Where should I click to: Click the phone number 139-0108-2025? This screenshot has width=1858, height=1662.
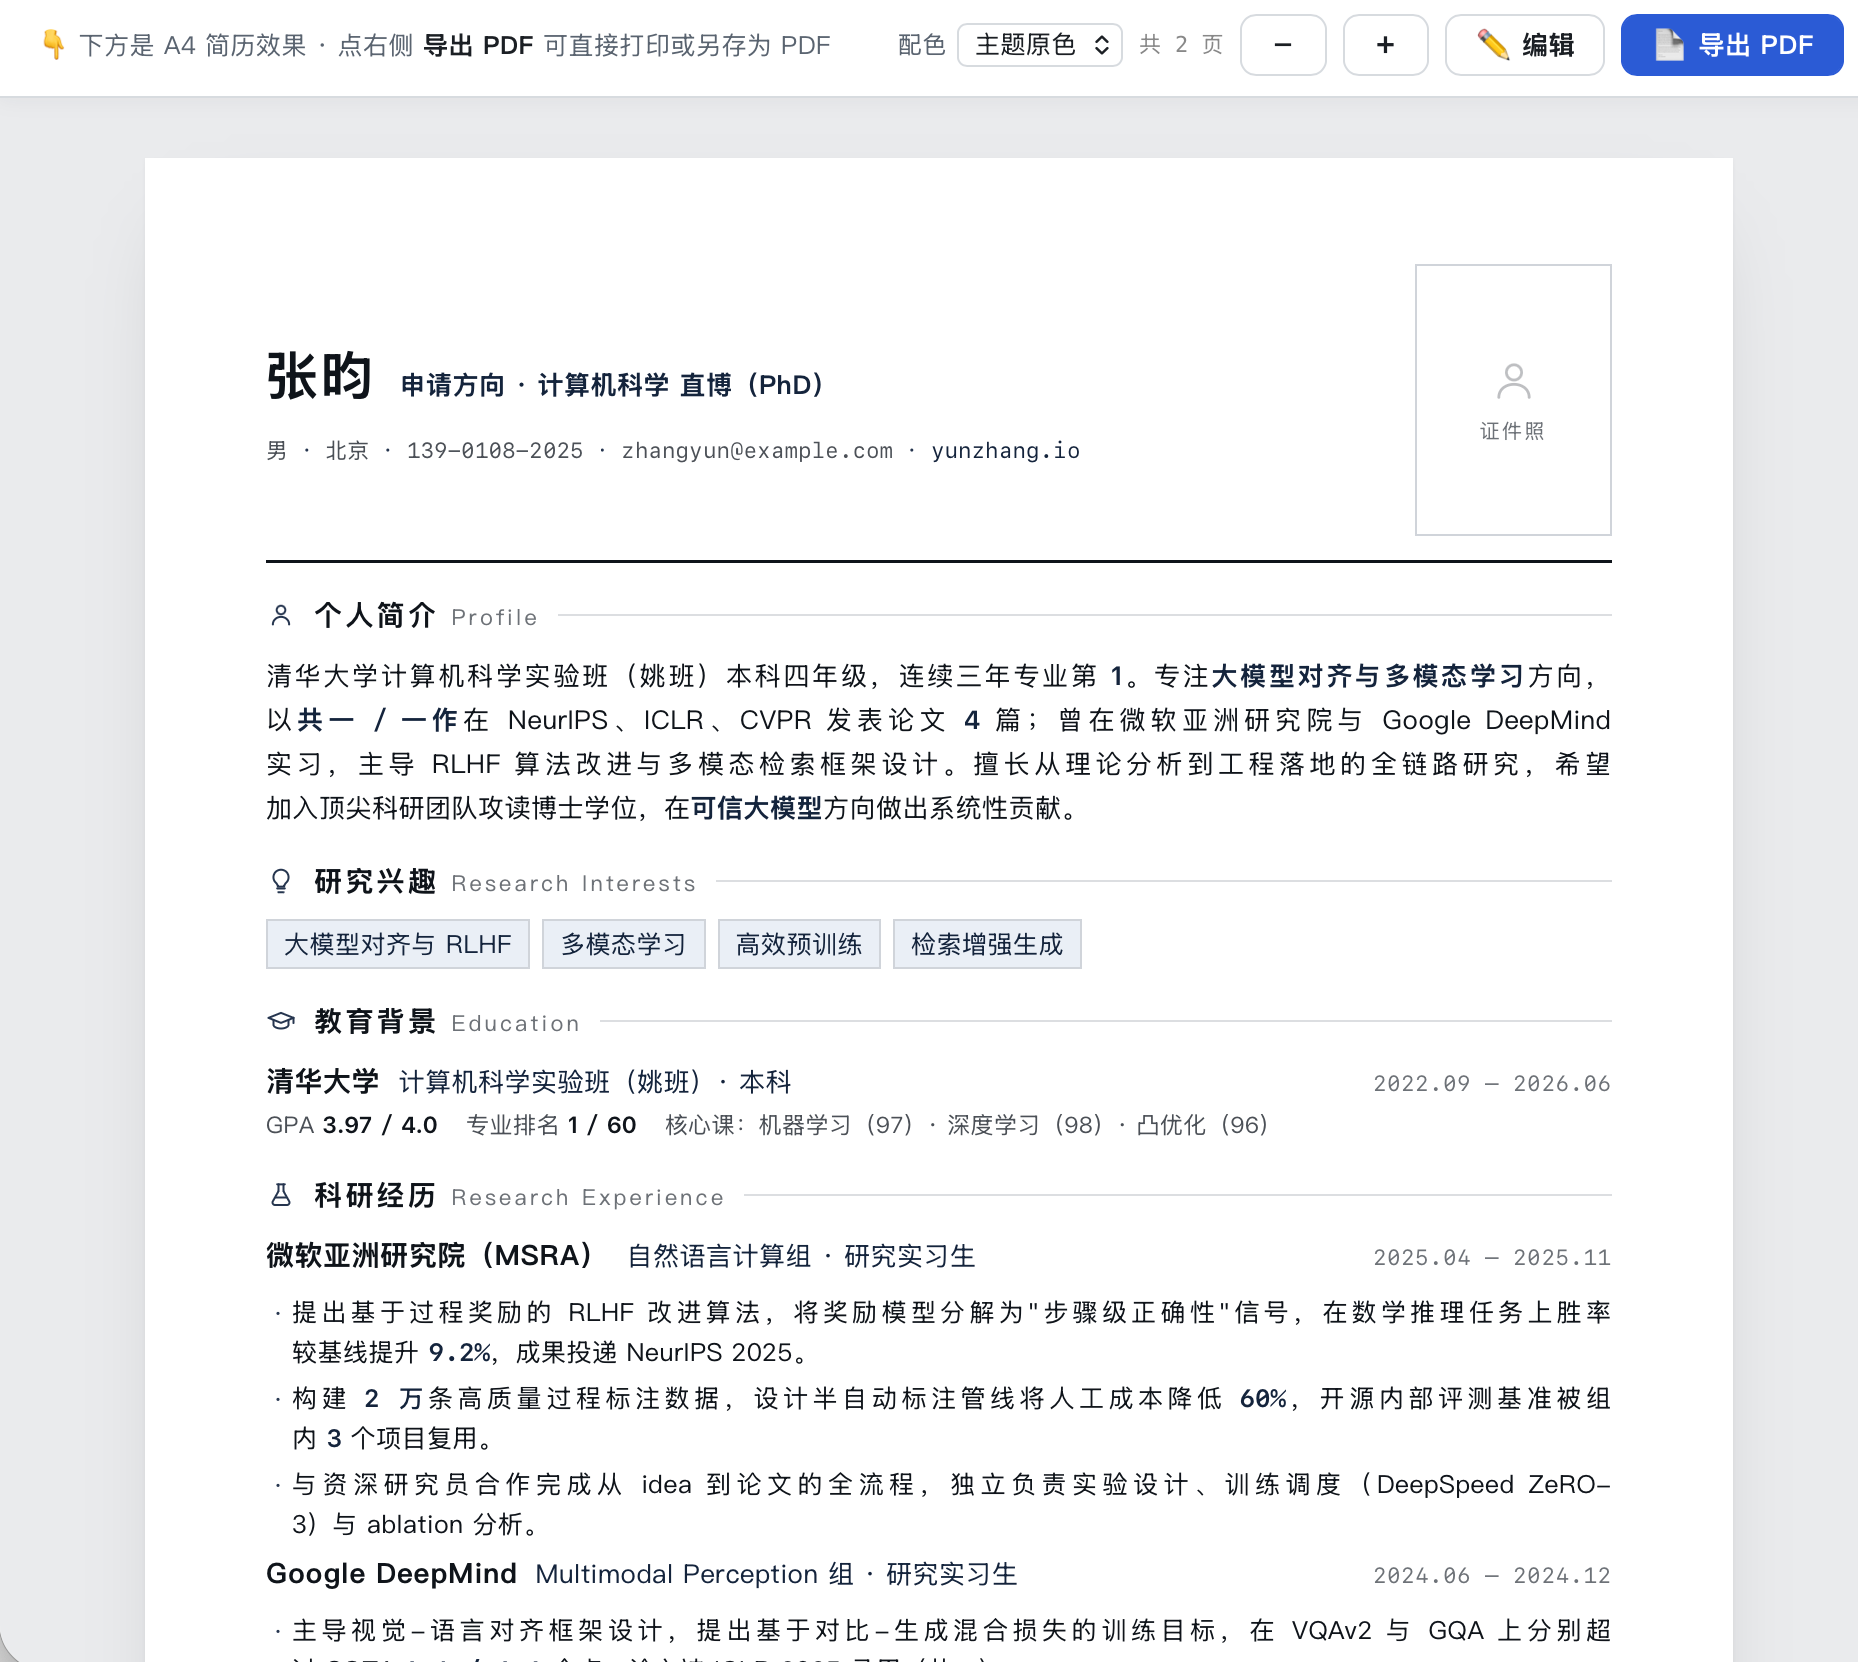tap(495, 451)
